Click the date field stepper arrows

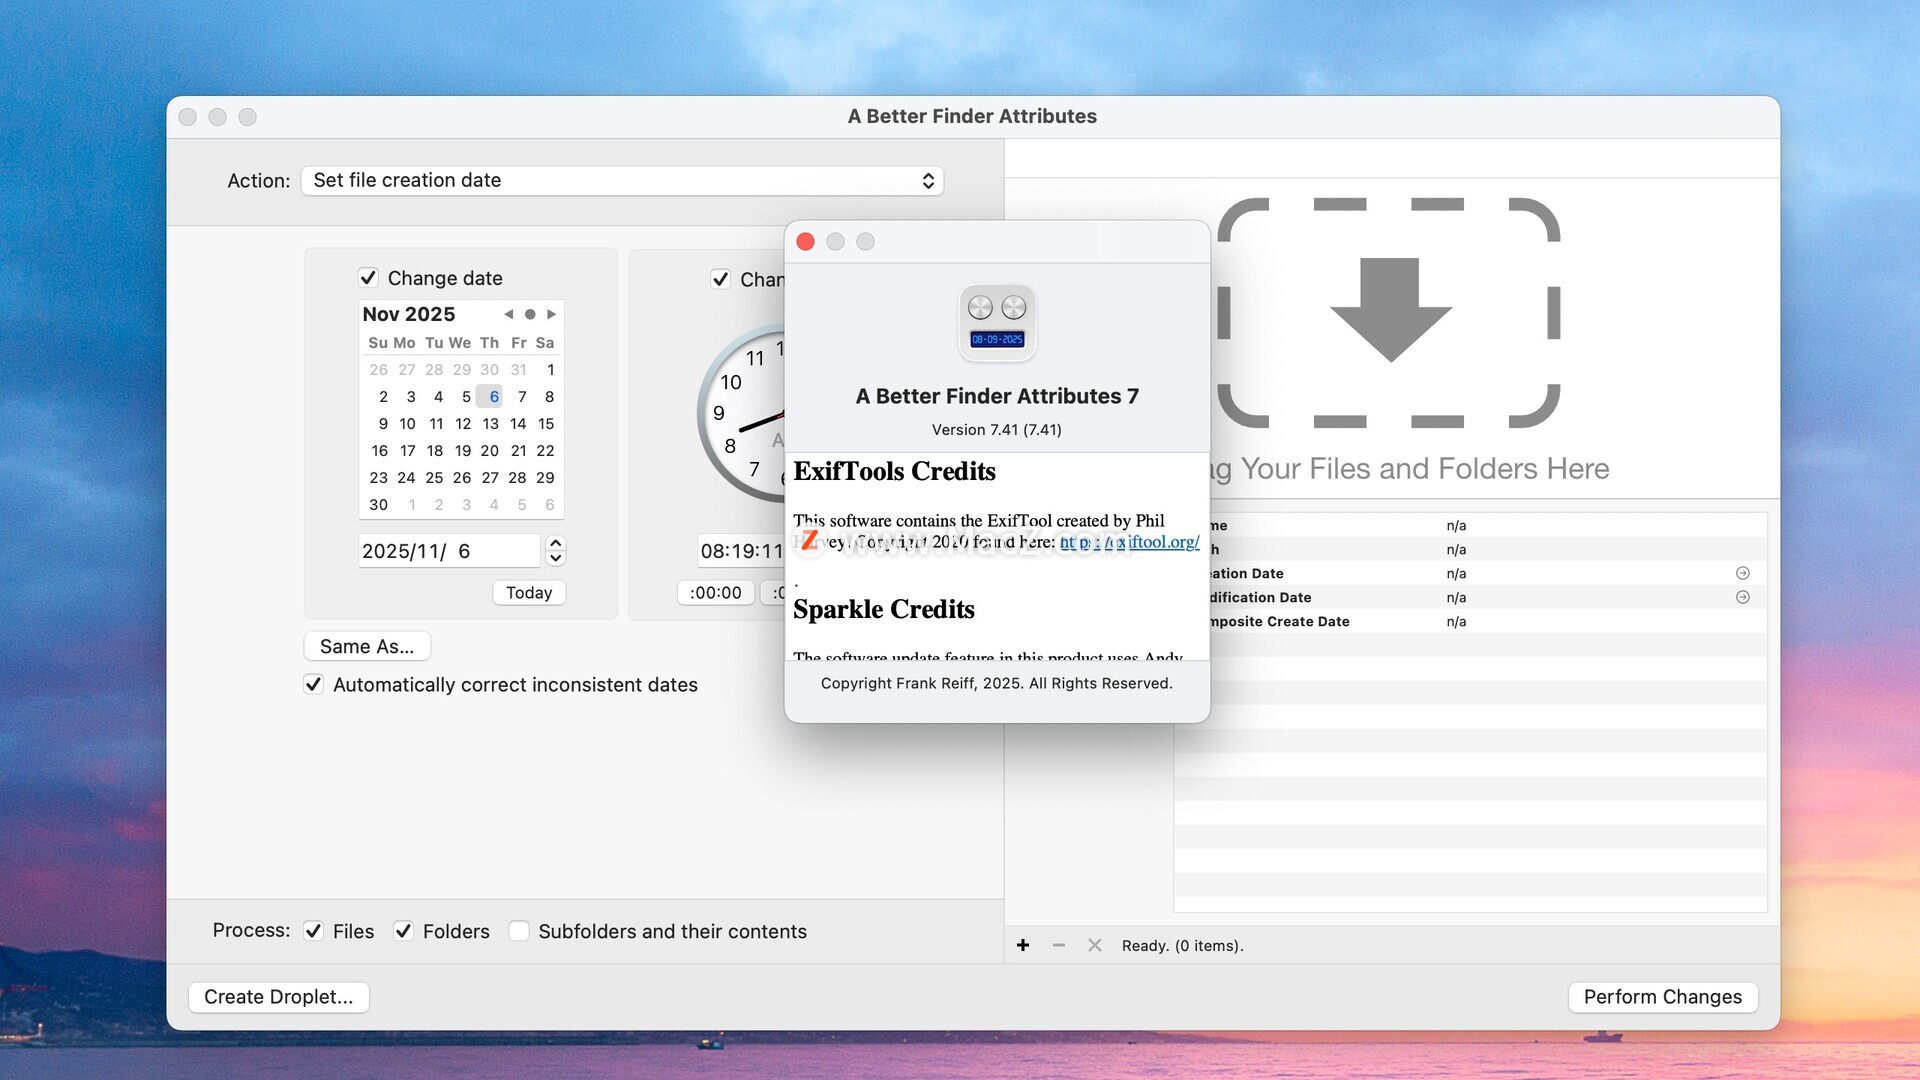click(556, 550)
